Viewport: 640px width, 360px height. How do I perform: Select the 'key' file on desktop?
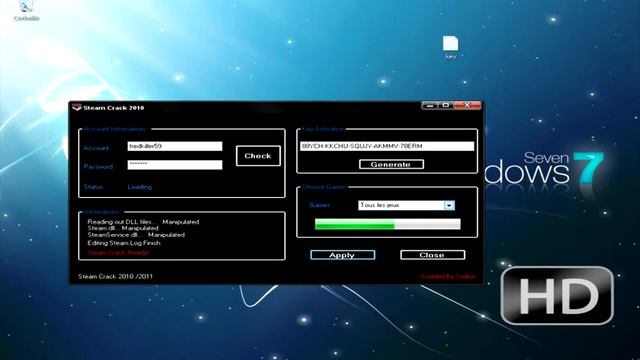(451, 48)
